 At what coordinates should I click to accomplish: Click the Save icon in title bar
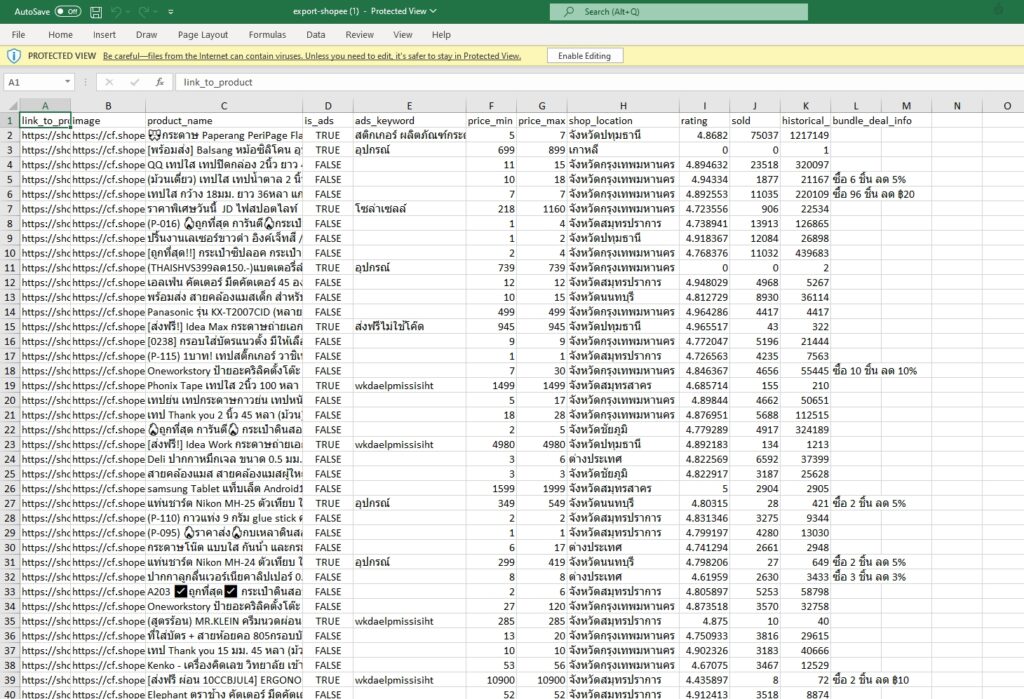click(x=96, y=11)
